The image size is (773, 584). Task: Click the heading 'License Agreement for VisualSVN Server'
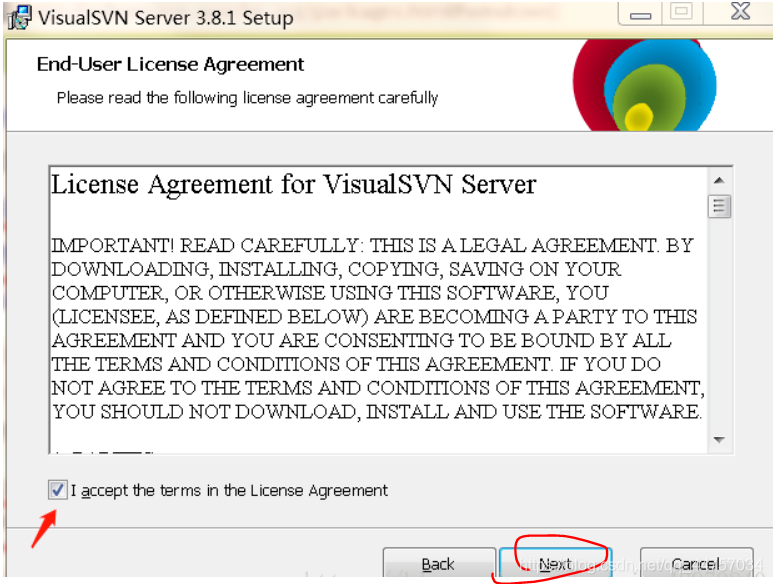(294, 185)
